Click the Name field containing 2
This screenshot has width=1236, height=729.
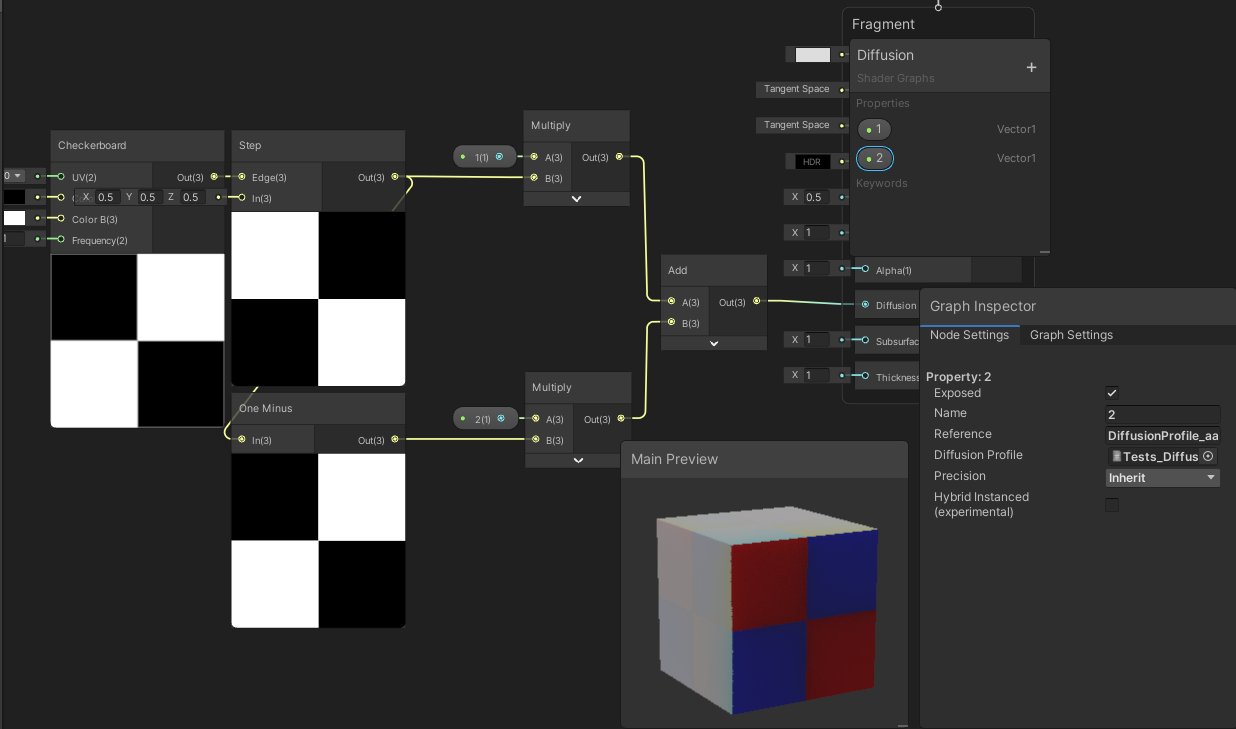(1162, 413)
